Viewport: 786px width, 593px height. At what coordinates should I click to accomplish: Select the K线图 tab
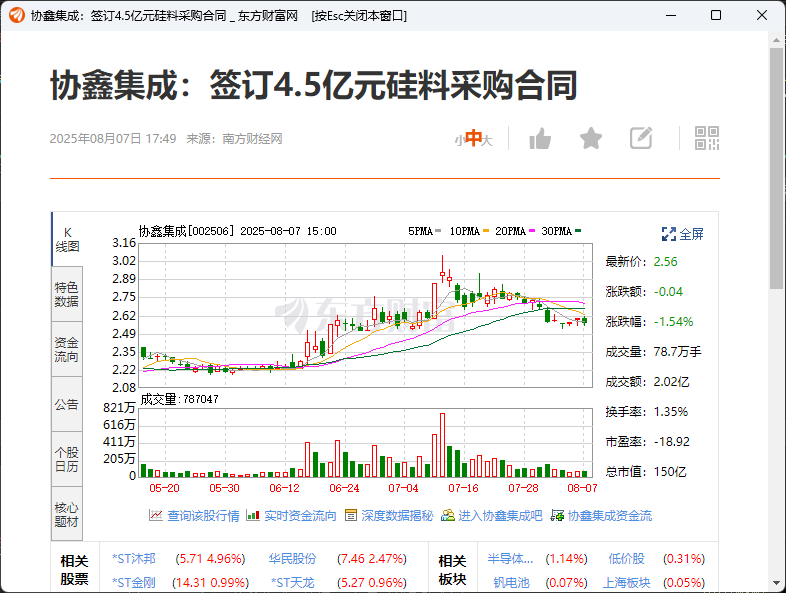(67, 239)
